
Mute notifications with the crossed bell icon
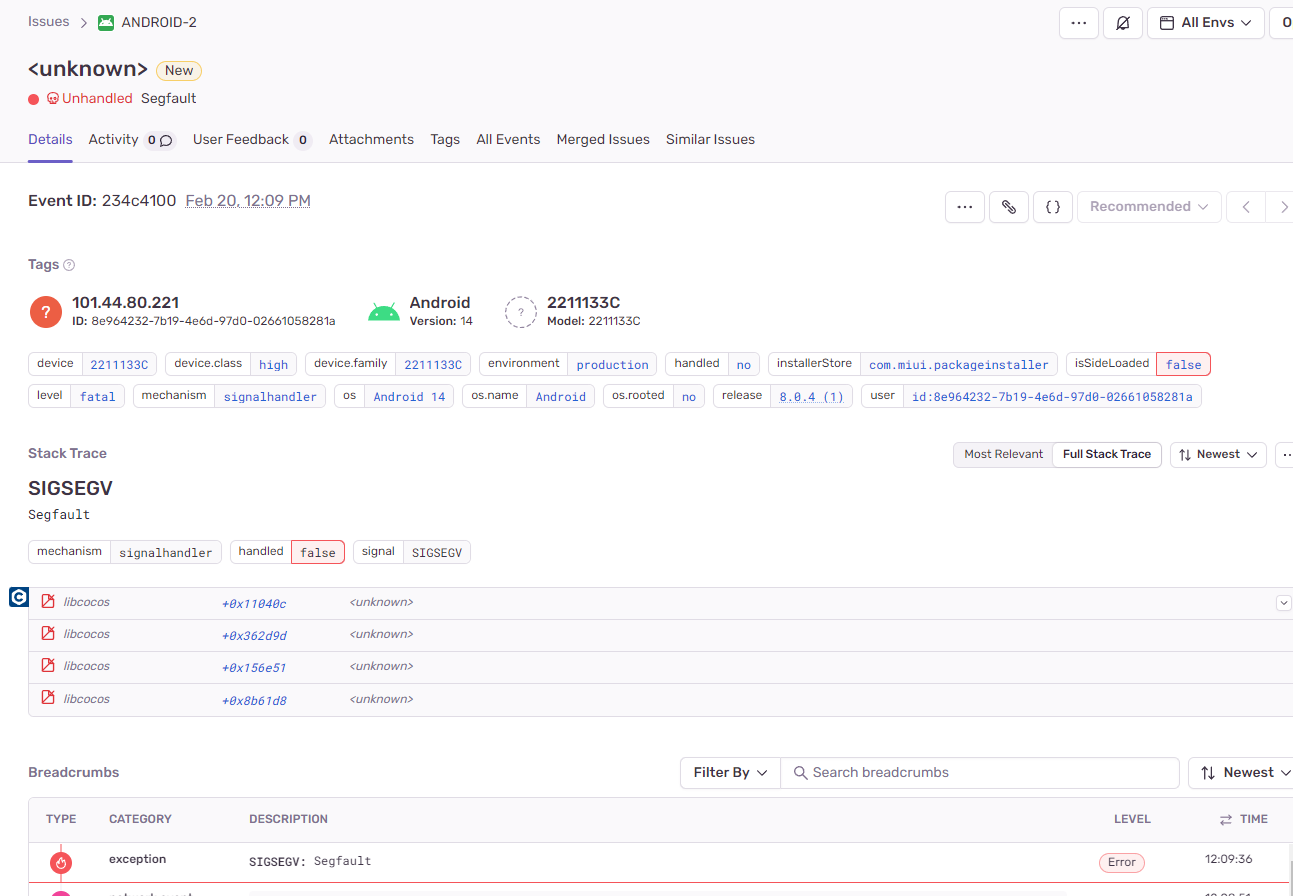tap(1123, 23)
